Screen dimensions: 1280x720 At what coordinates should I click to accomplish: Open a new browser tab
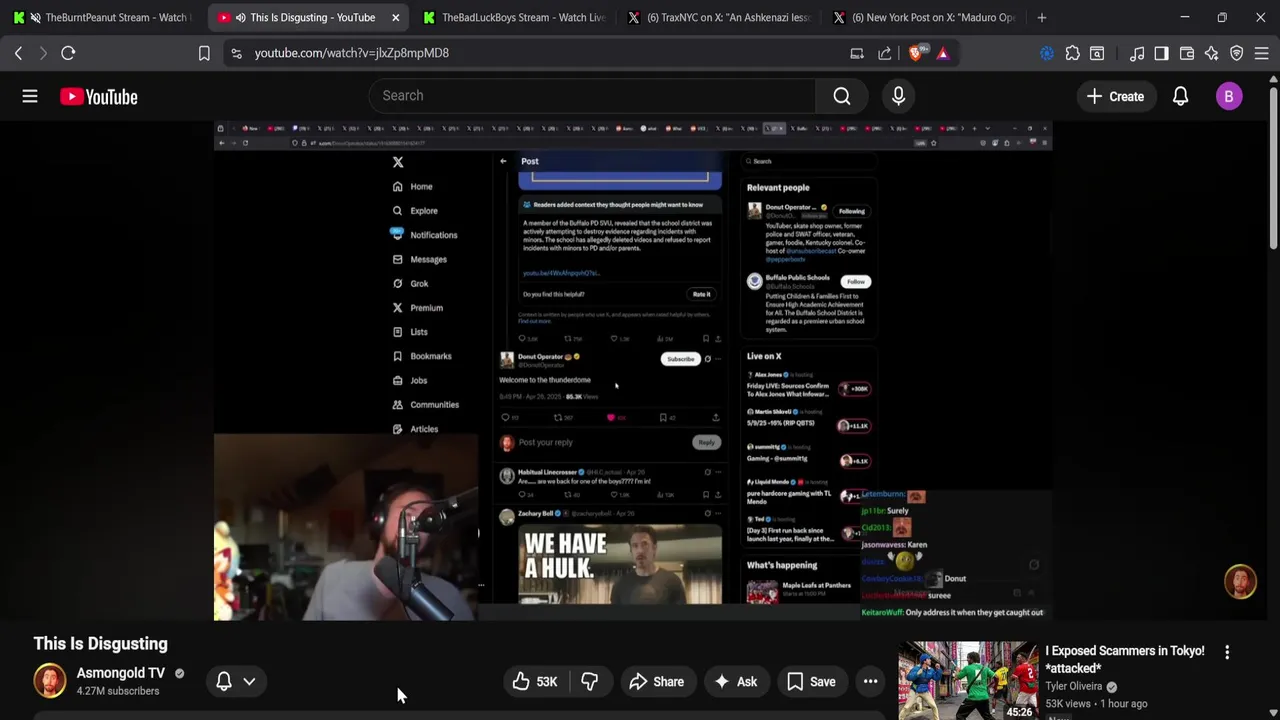click(1042, 17)
